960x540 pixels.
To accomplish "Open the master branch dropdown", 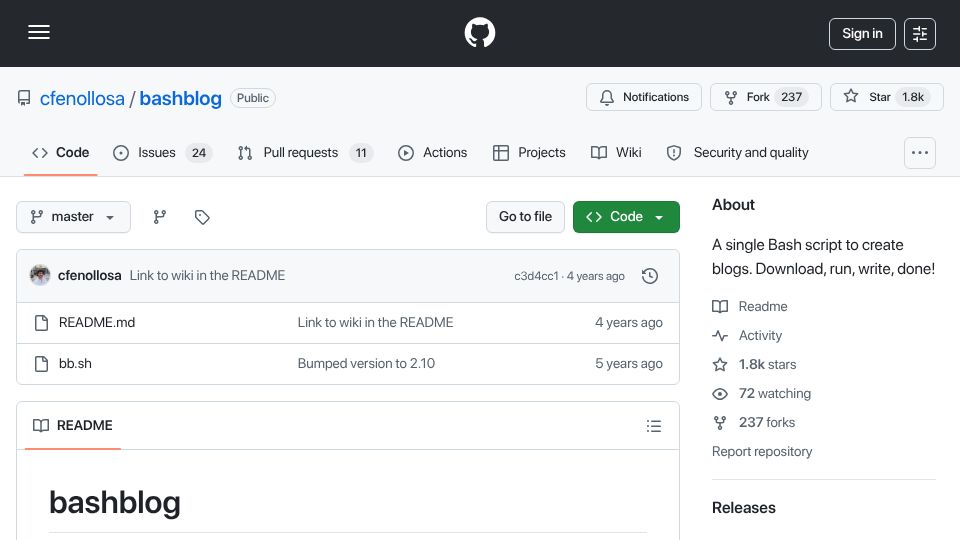I will point(73,217).
